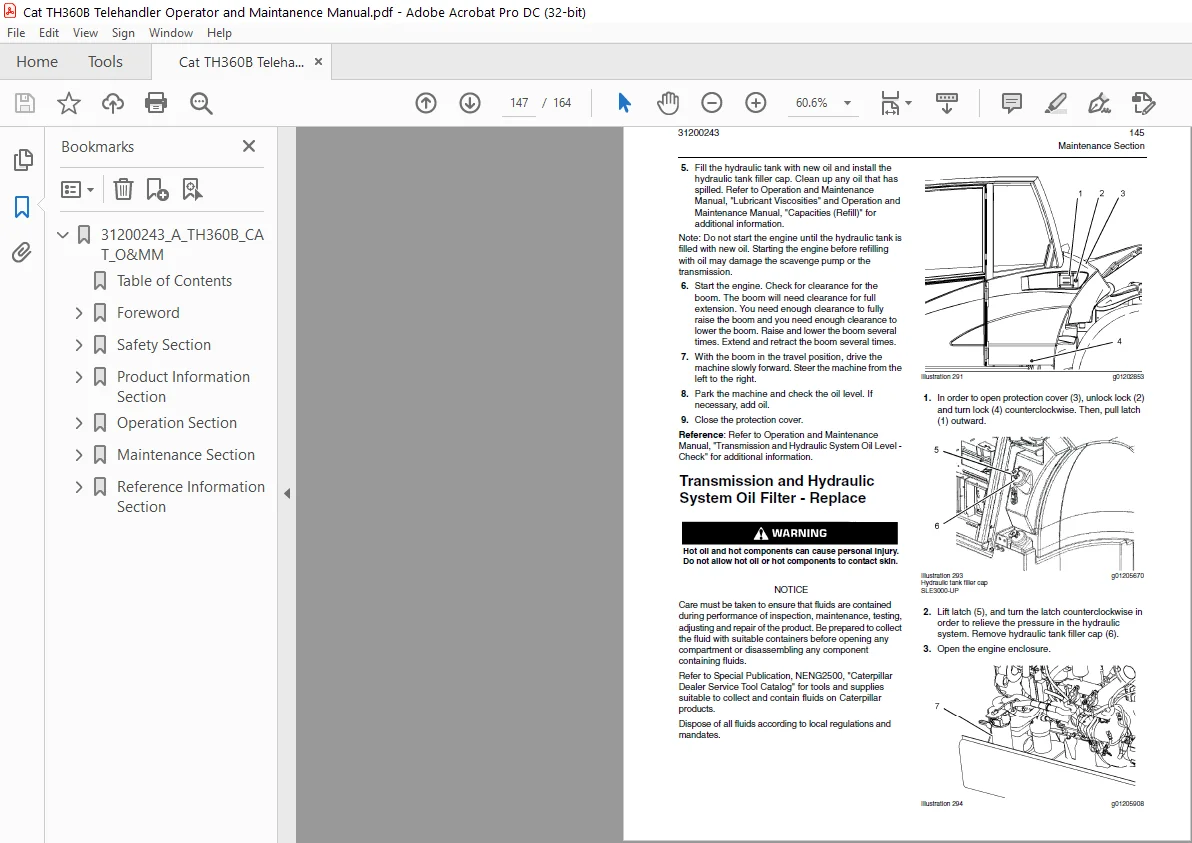Image resolution: width=1192 pixels, height=843 pixels.
Task: Print the document
Action: tap(156, 103)
